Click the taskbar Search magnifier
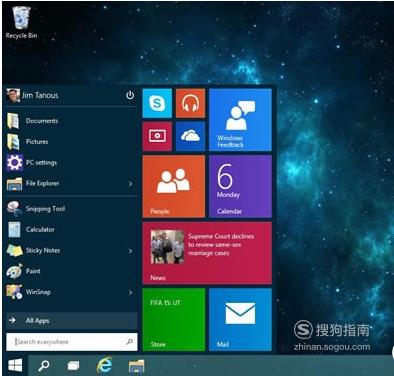This screenshot has height=376, width=394. pos(44,366)
